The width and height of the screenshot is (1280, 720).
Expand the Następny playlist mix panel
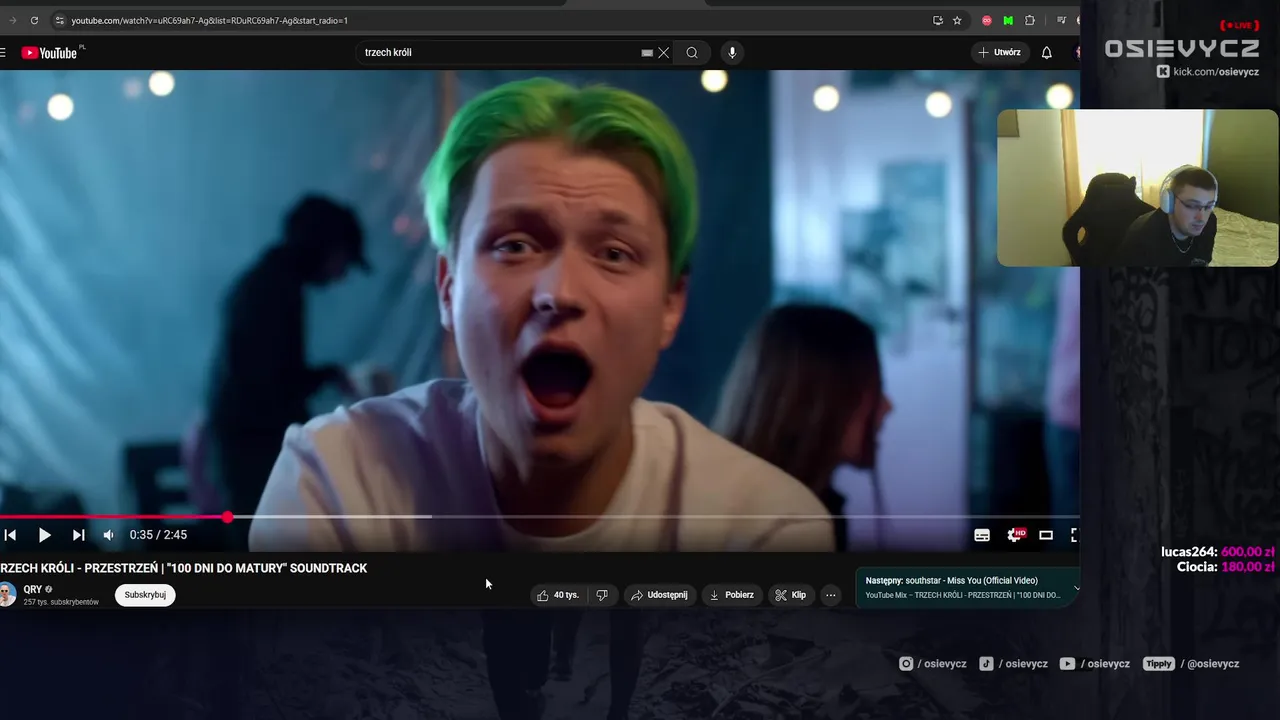pyautogui.click(x=1076, y=588)
